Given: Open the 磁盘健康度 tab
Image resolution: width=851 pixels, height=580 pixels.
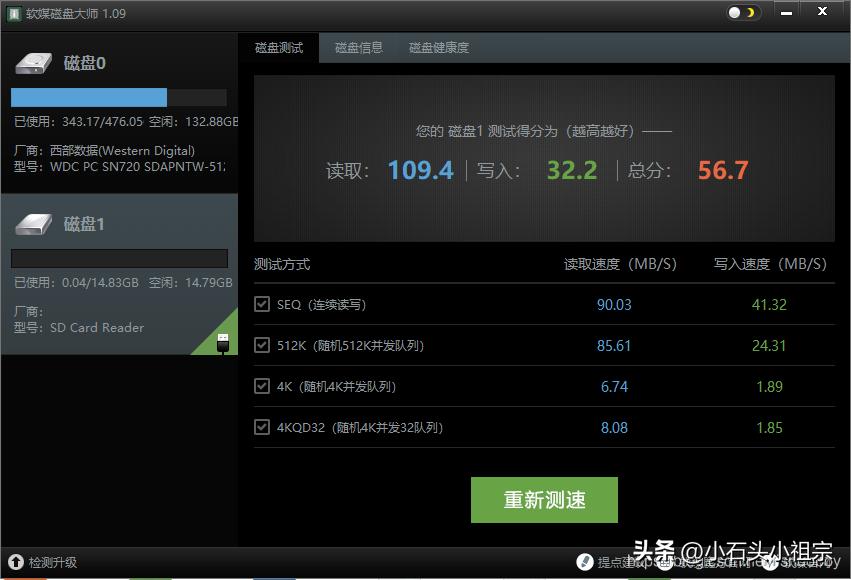Looking at the screenshot, I should (x=439, y=48).
